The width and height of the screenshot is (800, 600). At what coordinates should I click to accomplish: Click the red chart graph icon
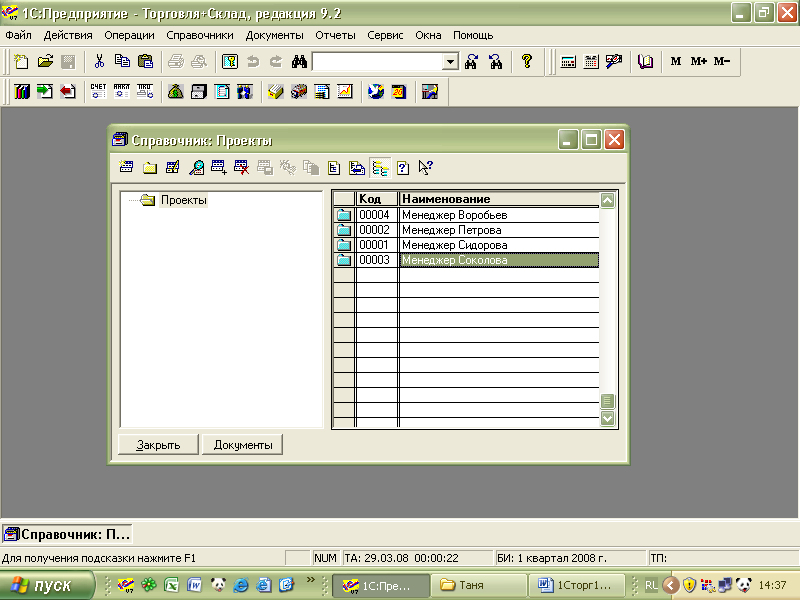tap(345, 92)
